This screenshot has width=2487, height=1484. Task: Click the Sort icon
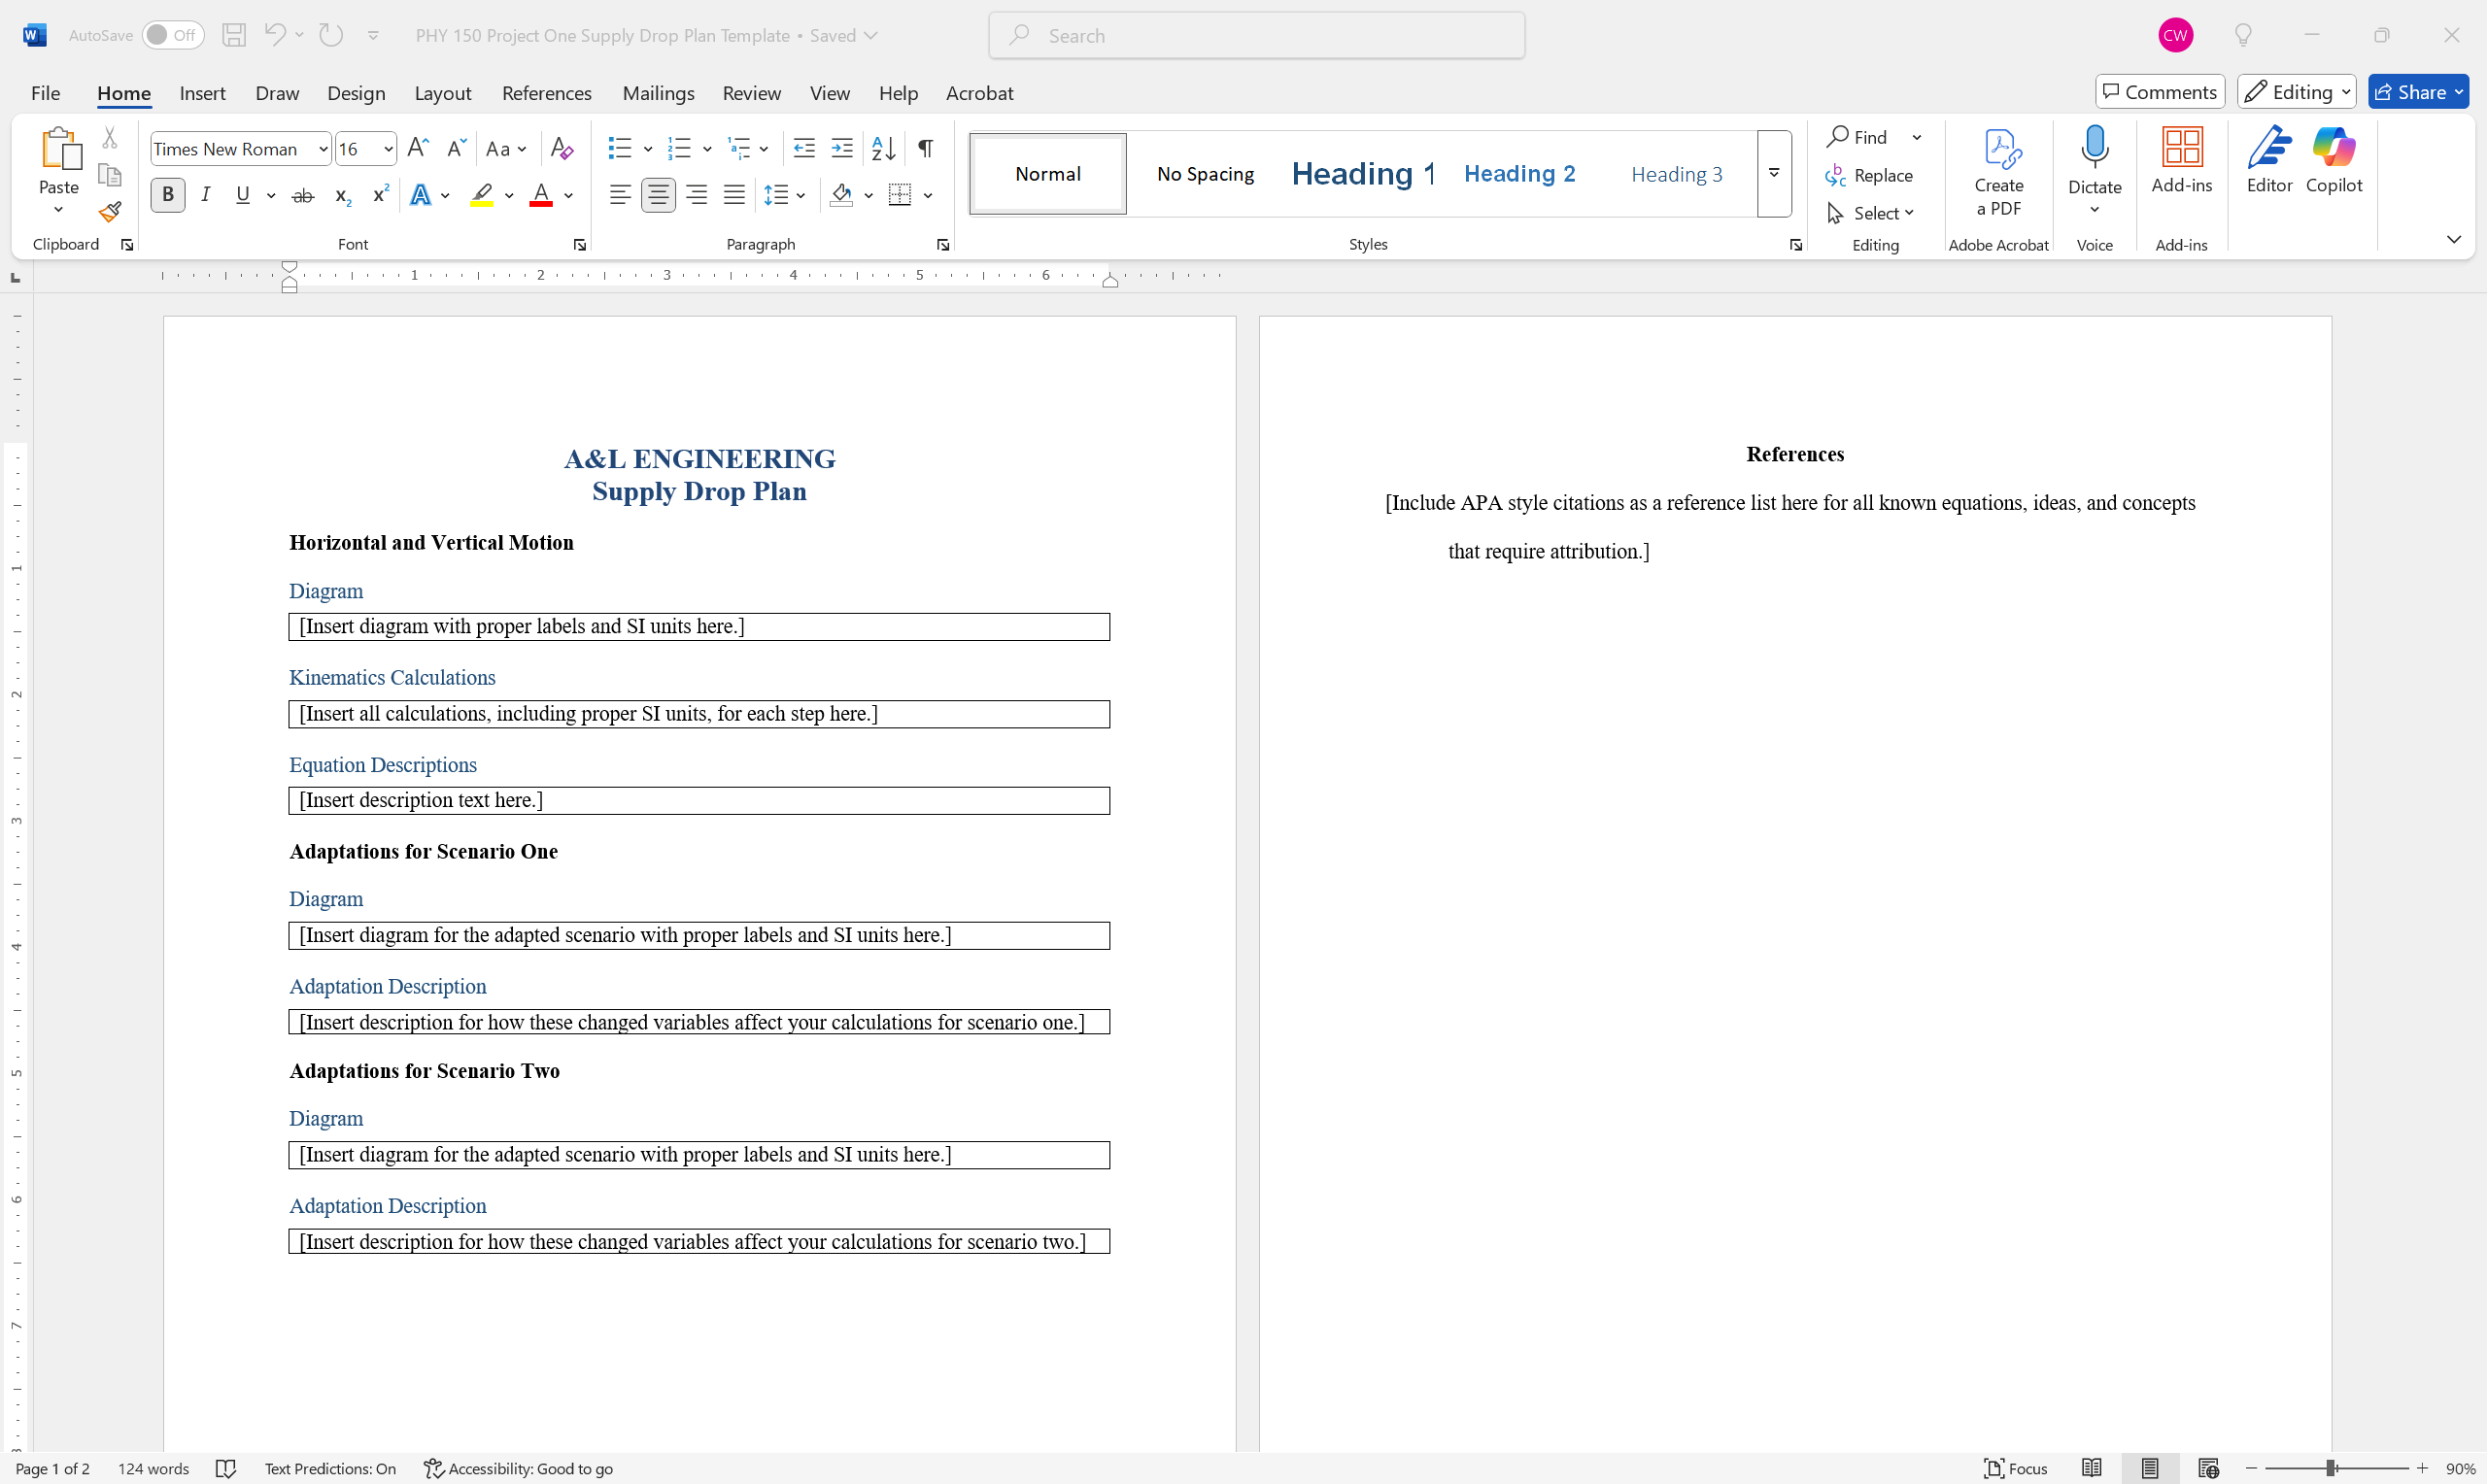[881, 148]
